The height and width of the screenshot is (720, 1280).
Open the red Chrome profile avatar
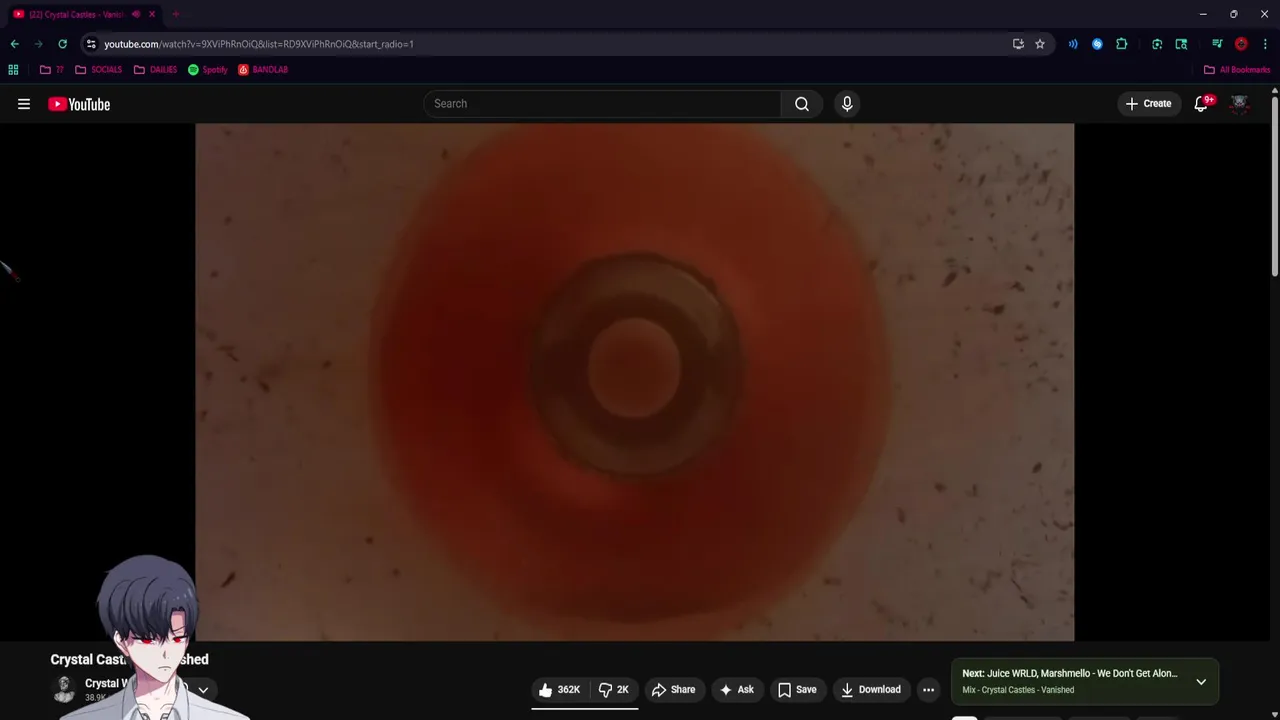pos(1241,44)
